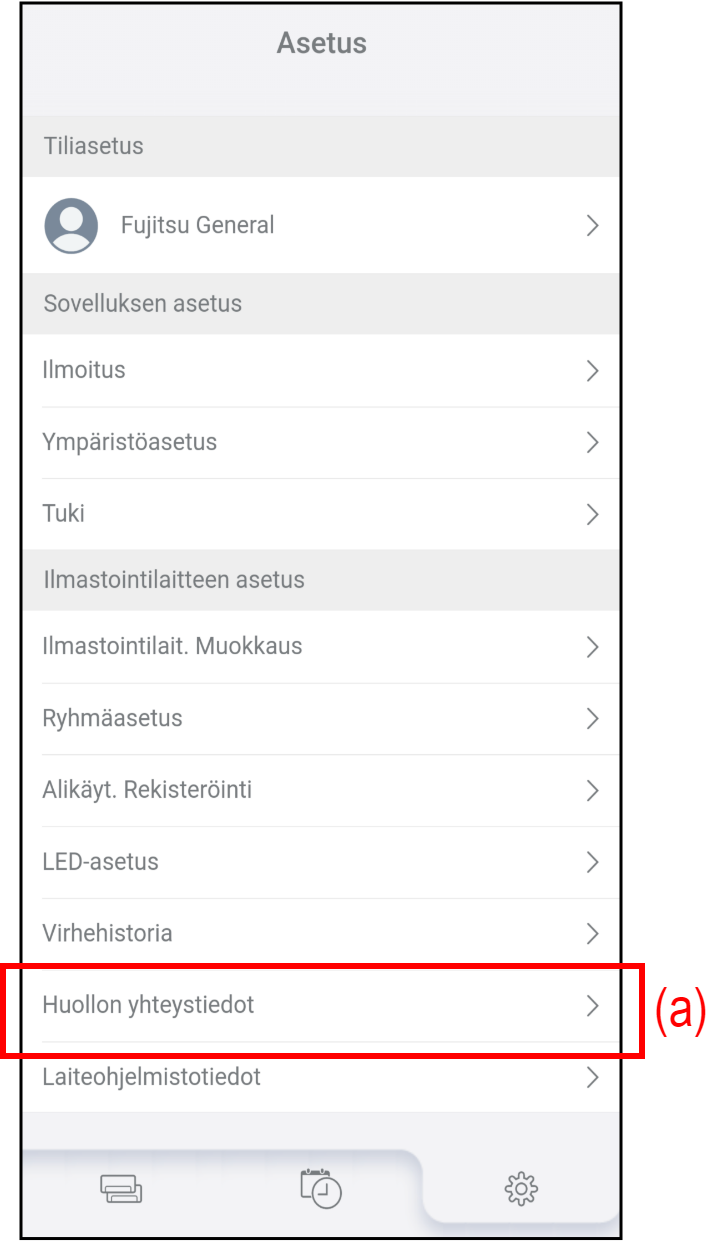Screen dimensions: 715x1243
Task: Open the LED-asetus item
Action: [100, 862]
